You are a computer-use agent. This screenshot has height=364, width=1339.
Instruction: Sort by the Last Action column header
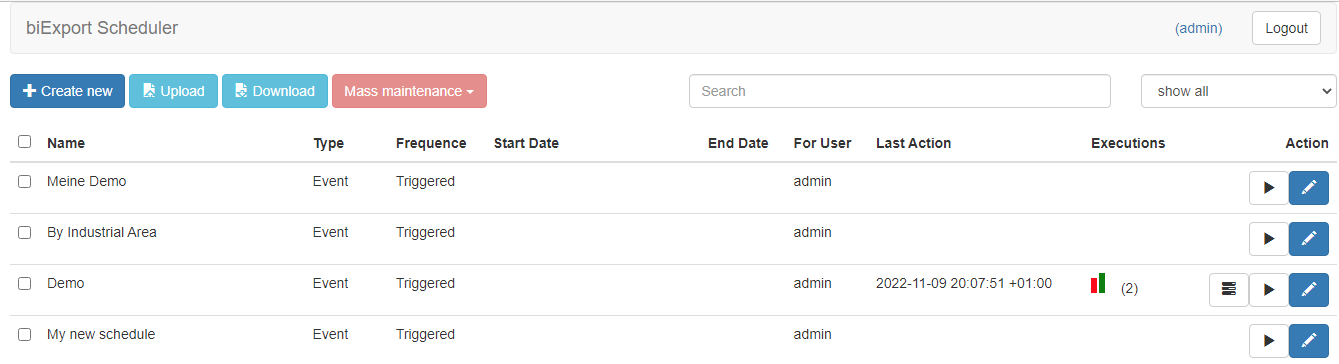[x=913, y=143]
